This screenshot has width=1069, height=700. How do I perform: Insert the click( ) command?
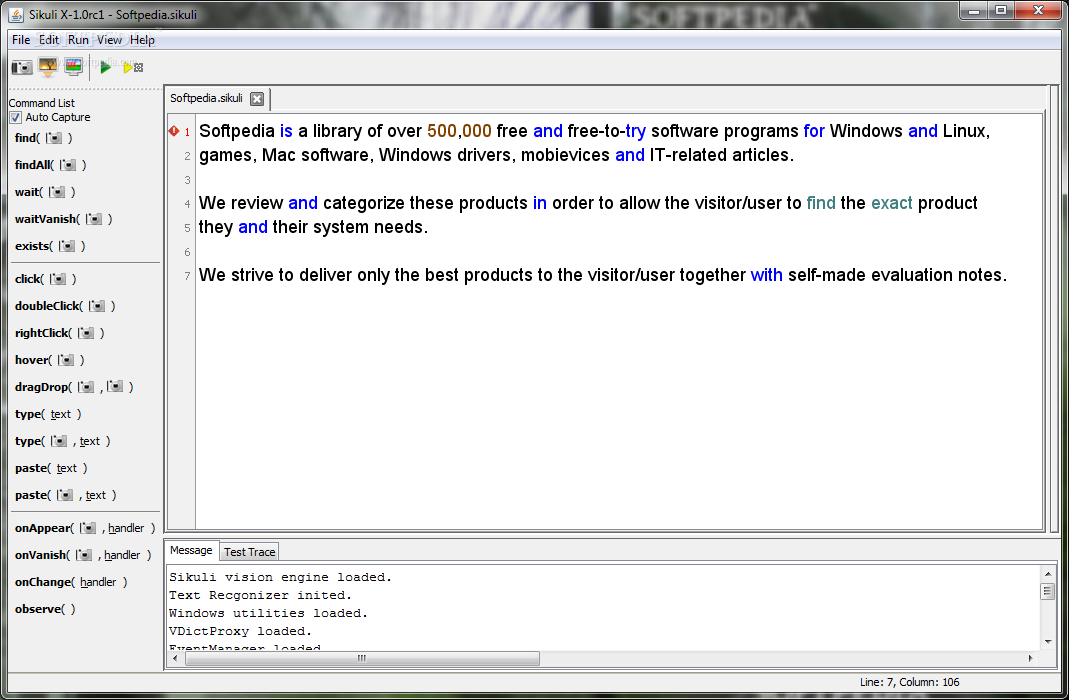click(46, 279)
